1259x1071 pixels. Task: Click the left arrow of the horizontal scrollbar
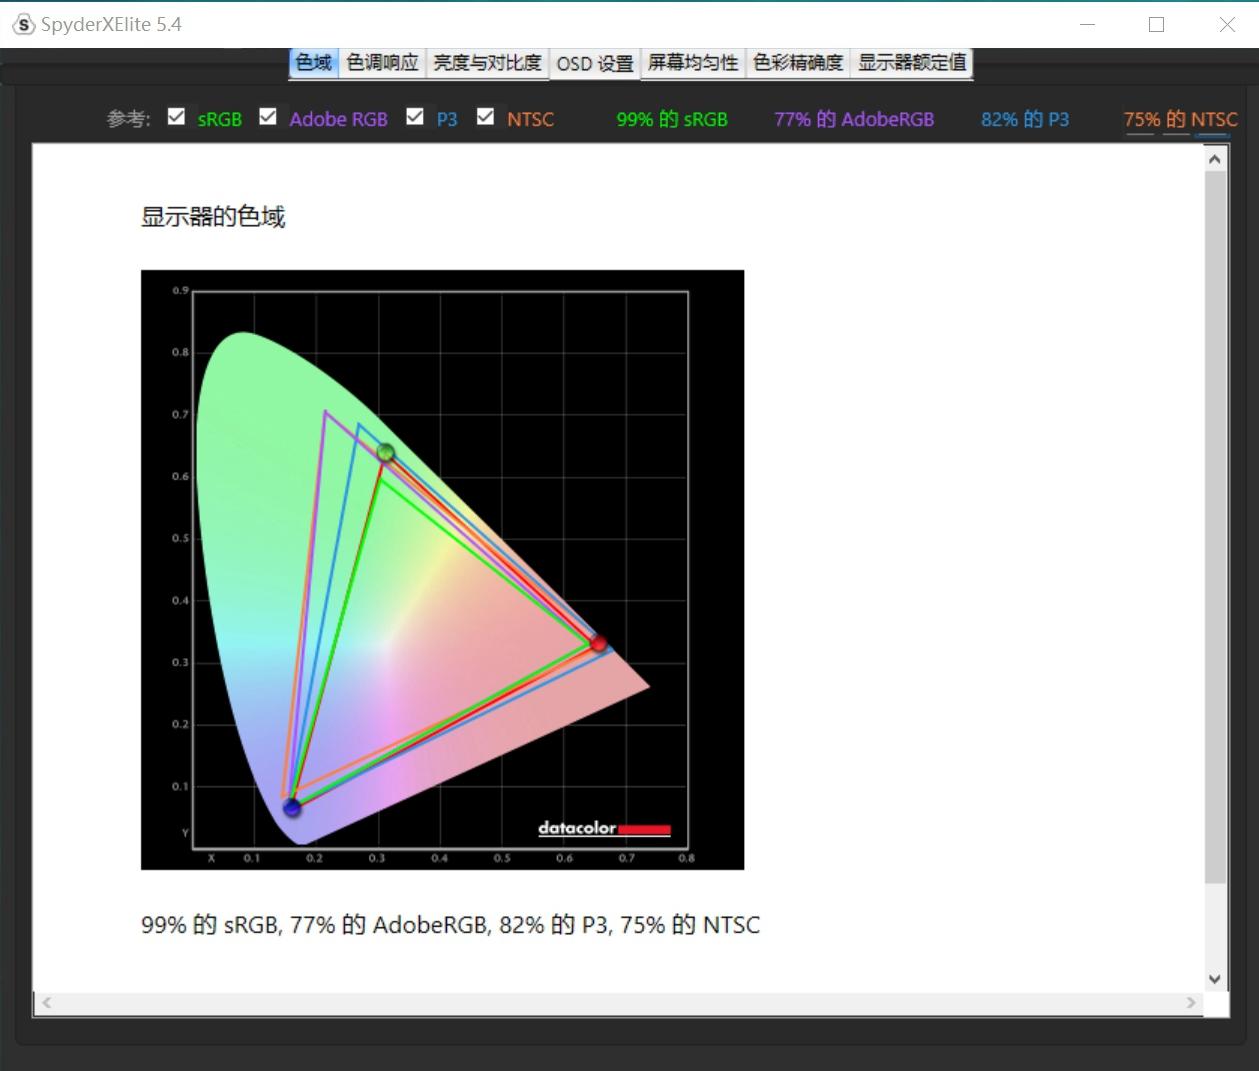46,1002
